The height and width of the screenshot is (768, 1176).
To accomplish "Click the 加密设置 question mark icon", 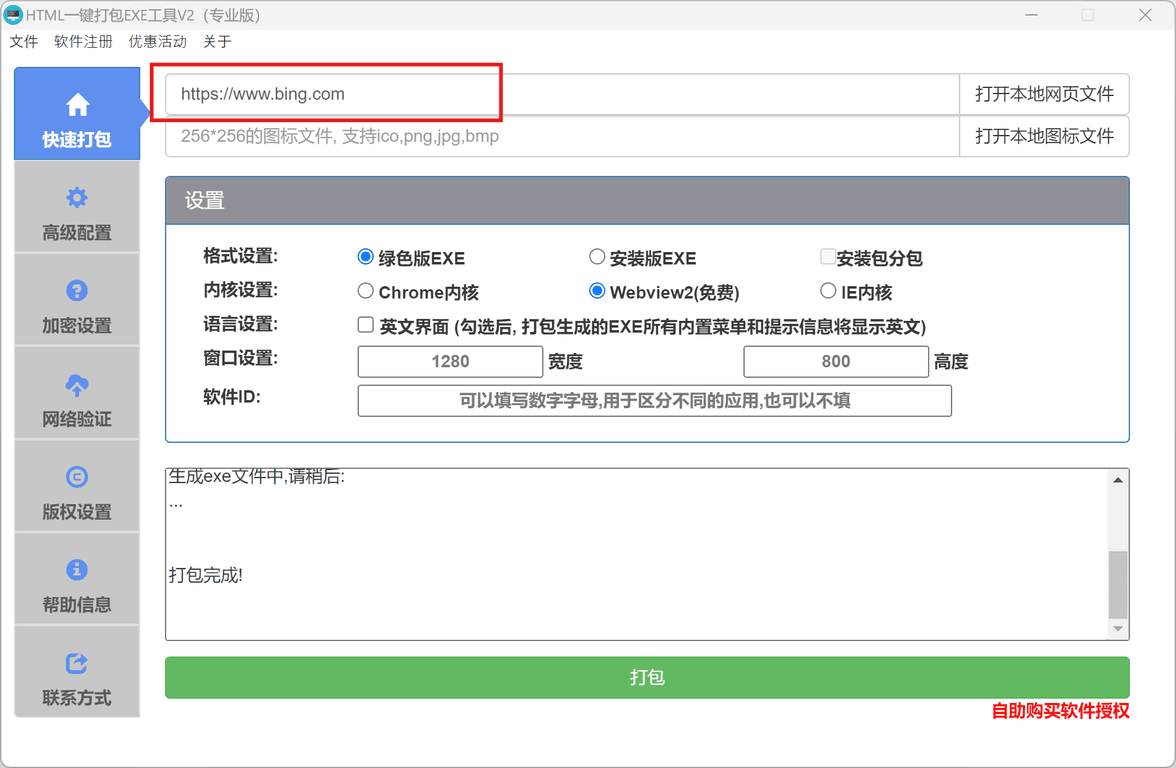I will (77, 291).
